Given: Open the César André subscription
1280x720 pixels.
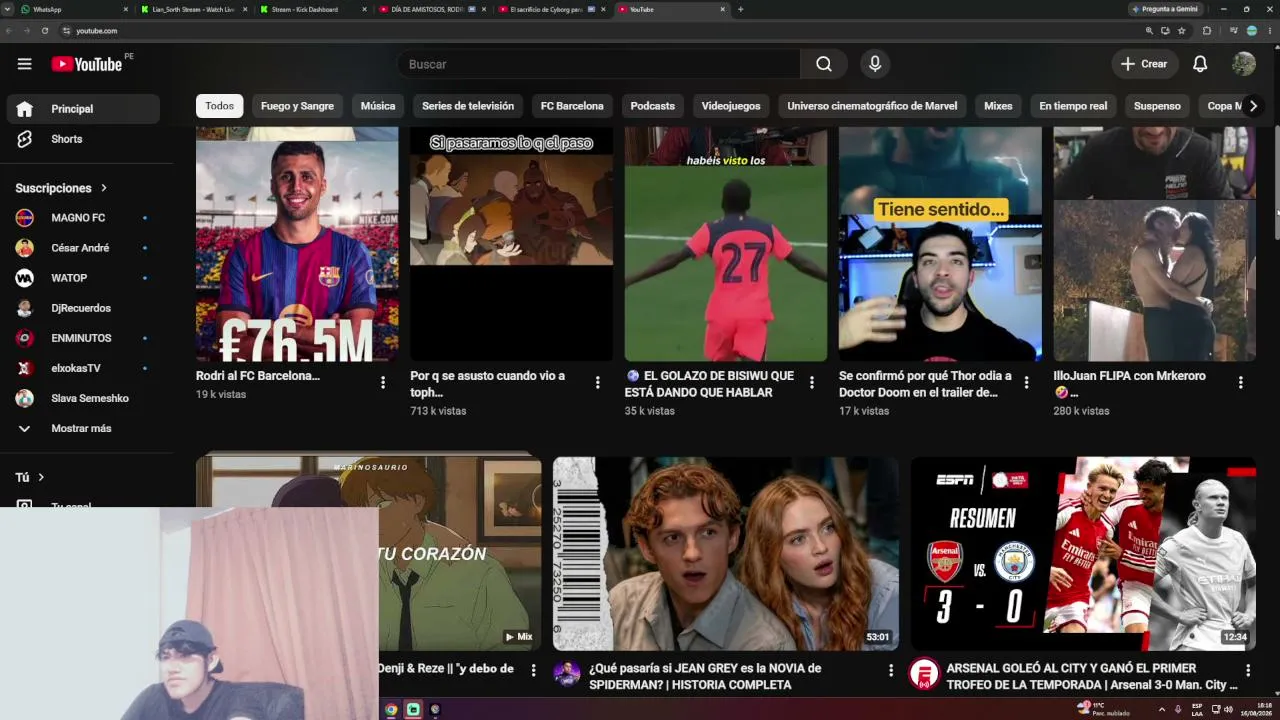Looking at the screenshot, I should point(83,248).
